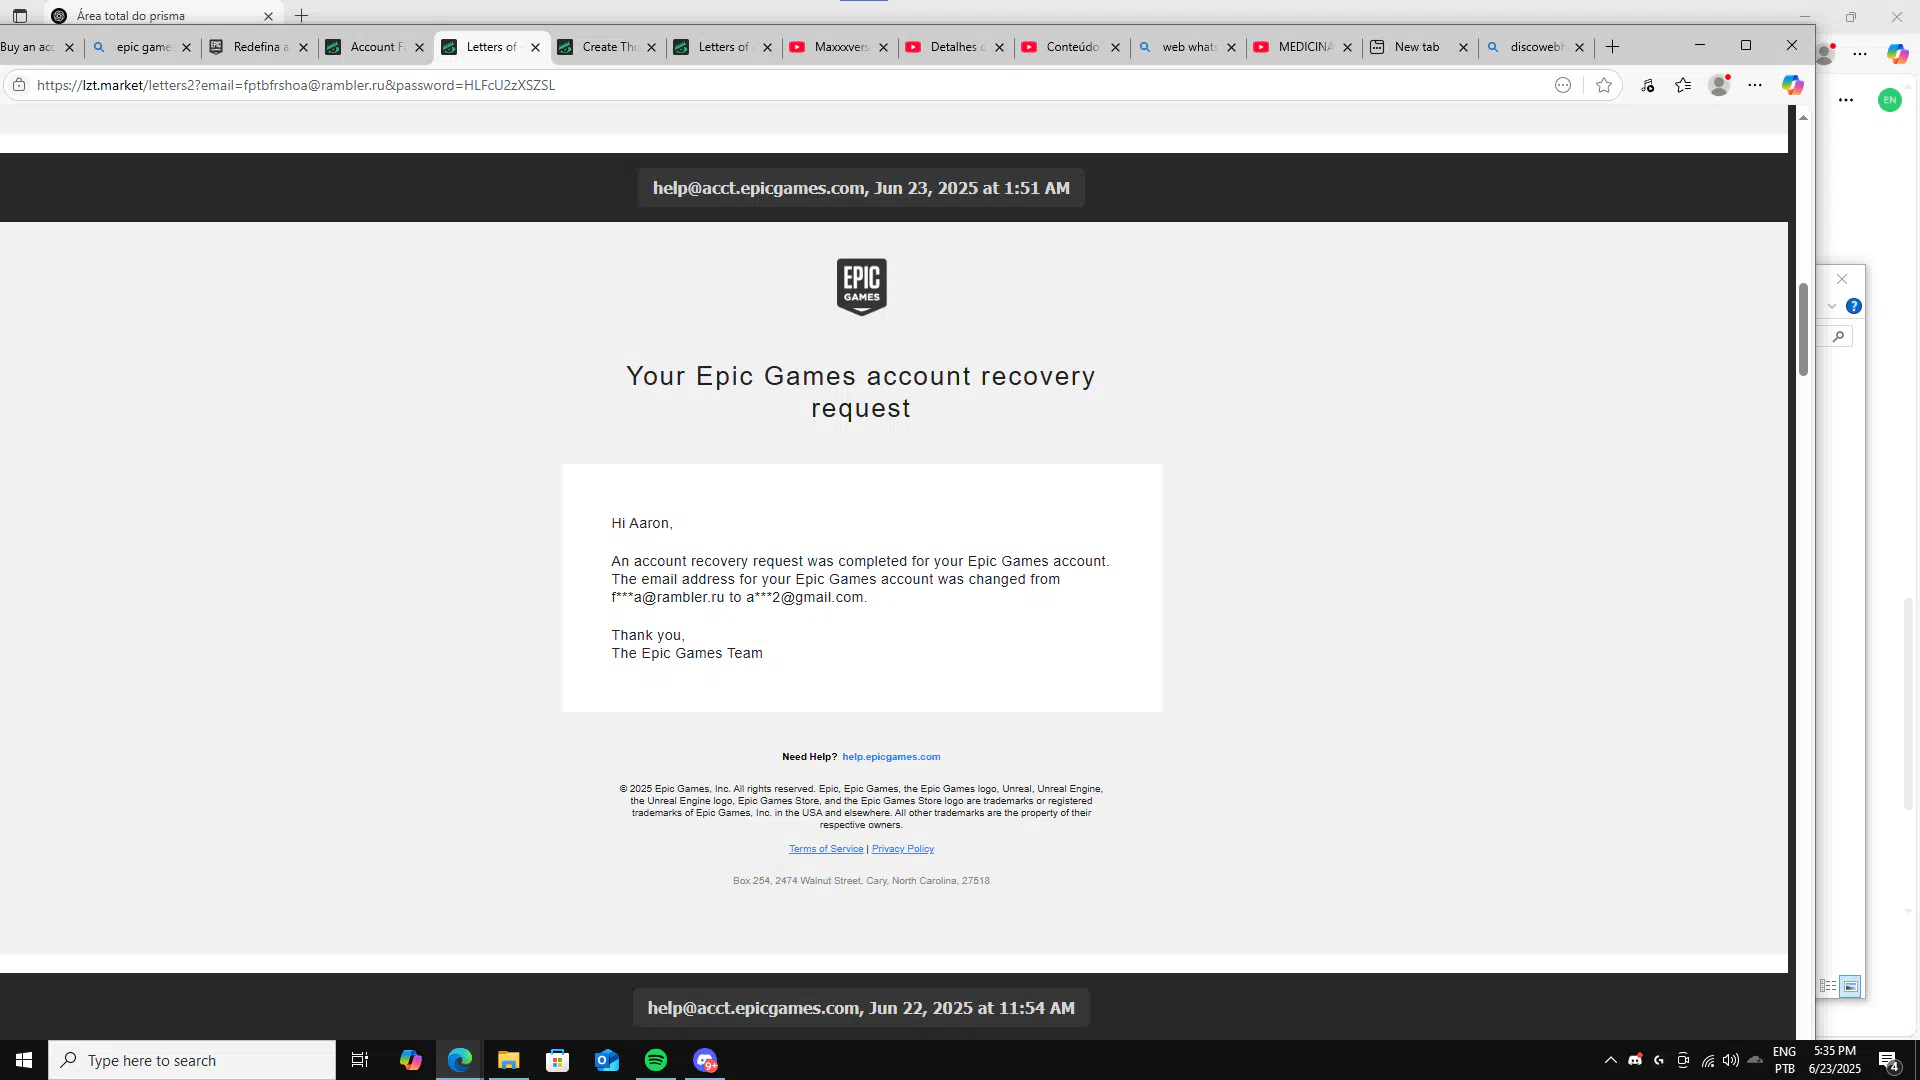Bookmark this page with the star icon
This screenshot has height=1080, width=1920.
pyautogui.click(x=1604, y=86)
